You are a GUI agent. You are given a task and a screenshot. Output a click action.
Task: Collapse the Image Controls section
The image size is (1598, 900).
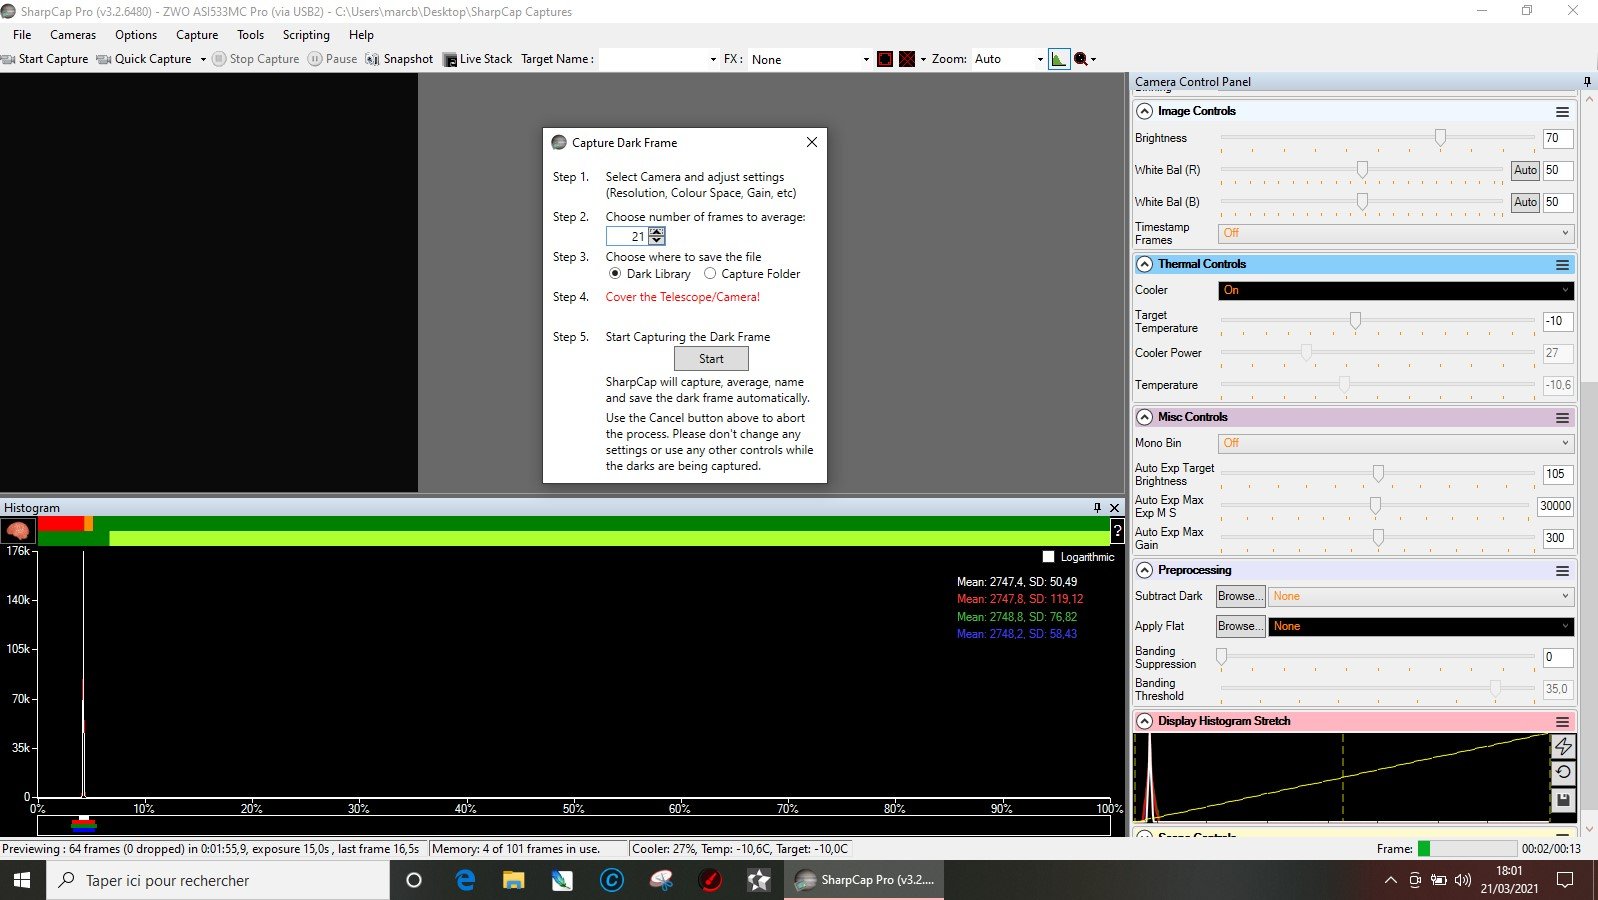1145,111
